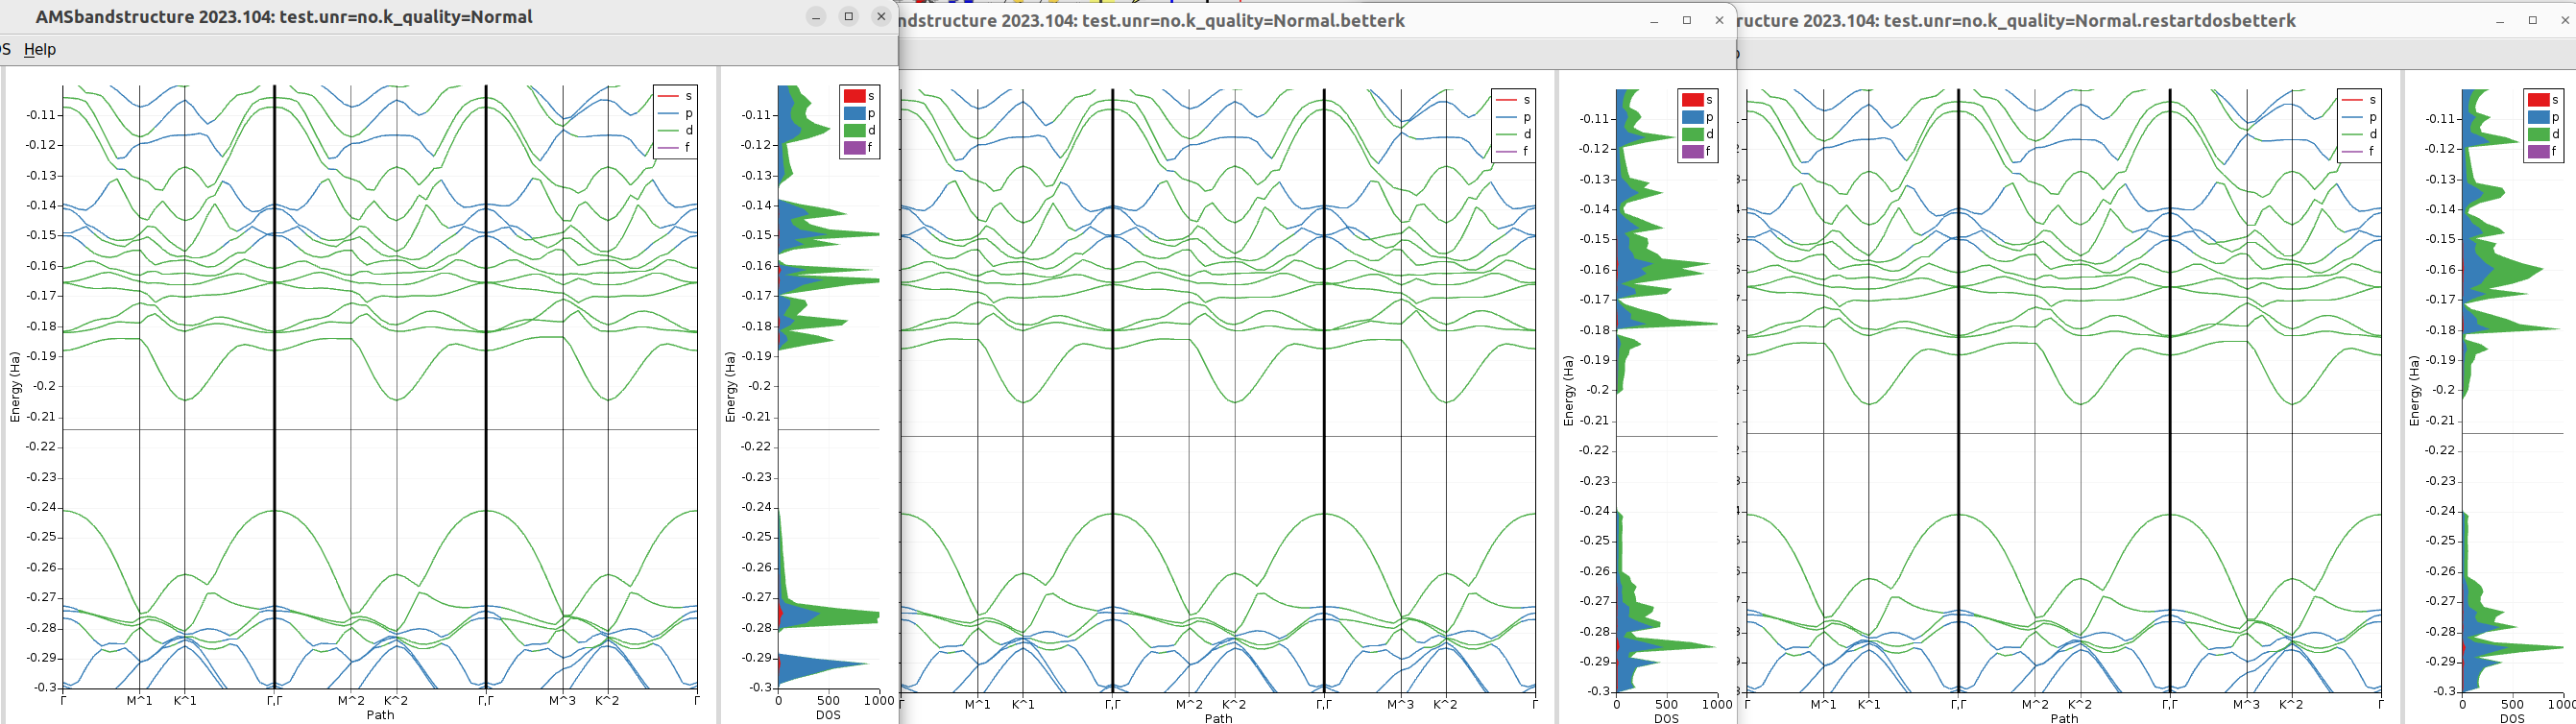Close the Normal.betterk window
2576x724 pixels.
(1719, 20)
